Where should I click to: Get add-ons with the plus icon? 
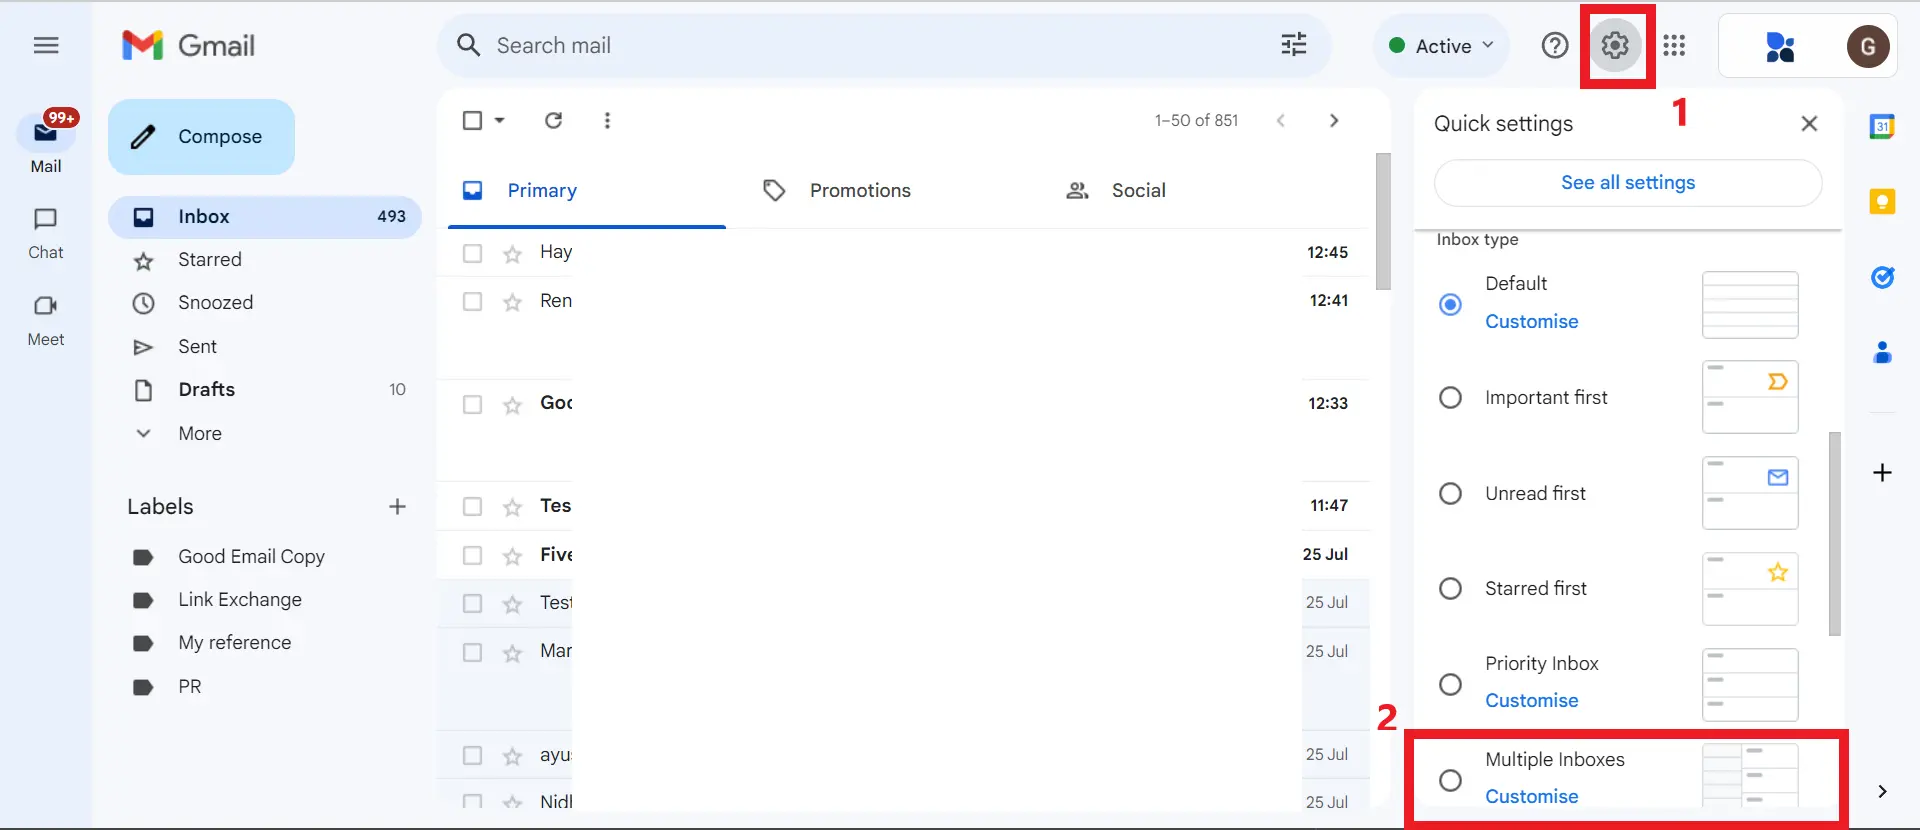(x=1882, y=472)
